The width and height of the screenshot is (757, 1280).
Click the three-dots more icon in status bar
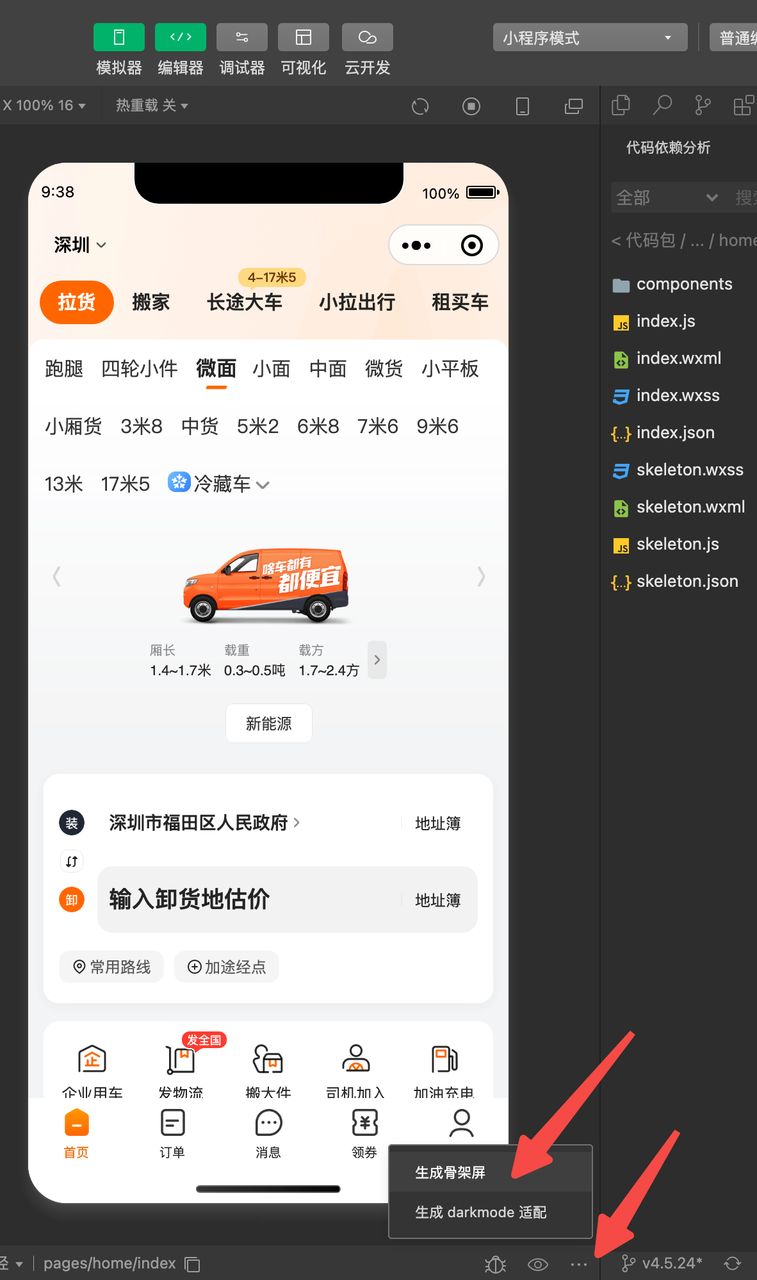579,1264
